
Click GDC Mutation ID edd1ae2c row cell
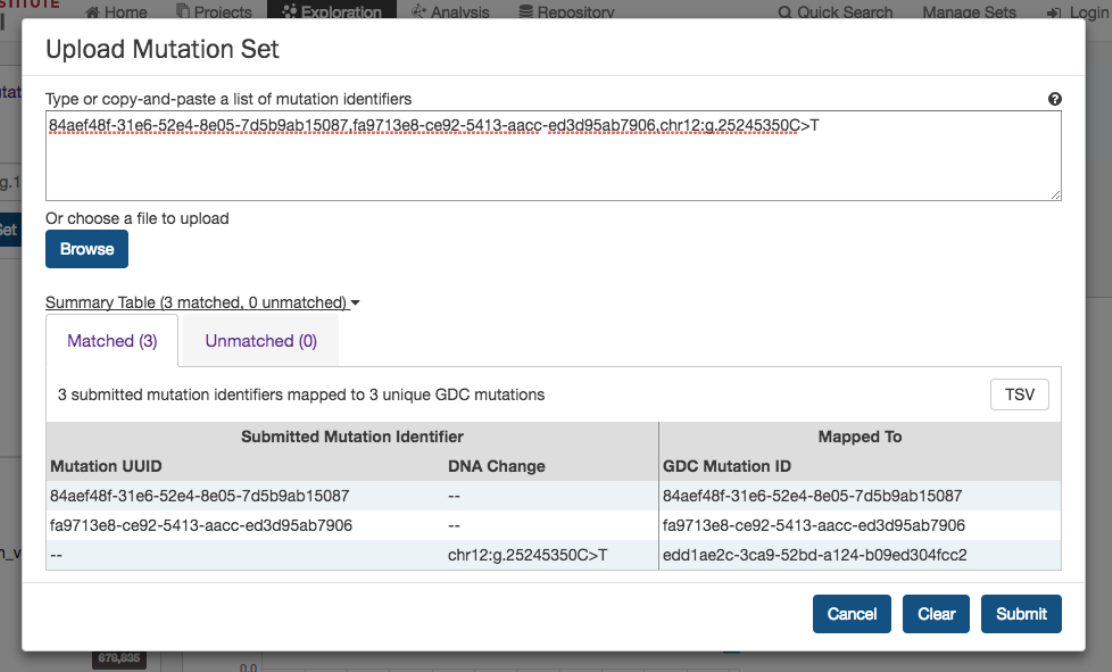click(x=815, y=555)
